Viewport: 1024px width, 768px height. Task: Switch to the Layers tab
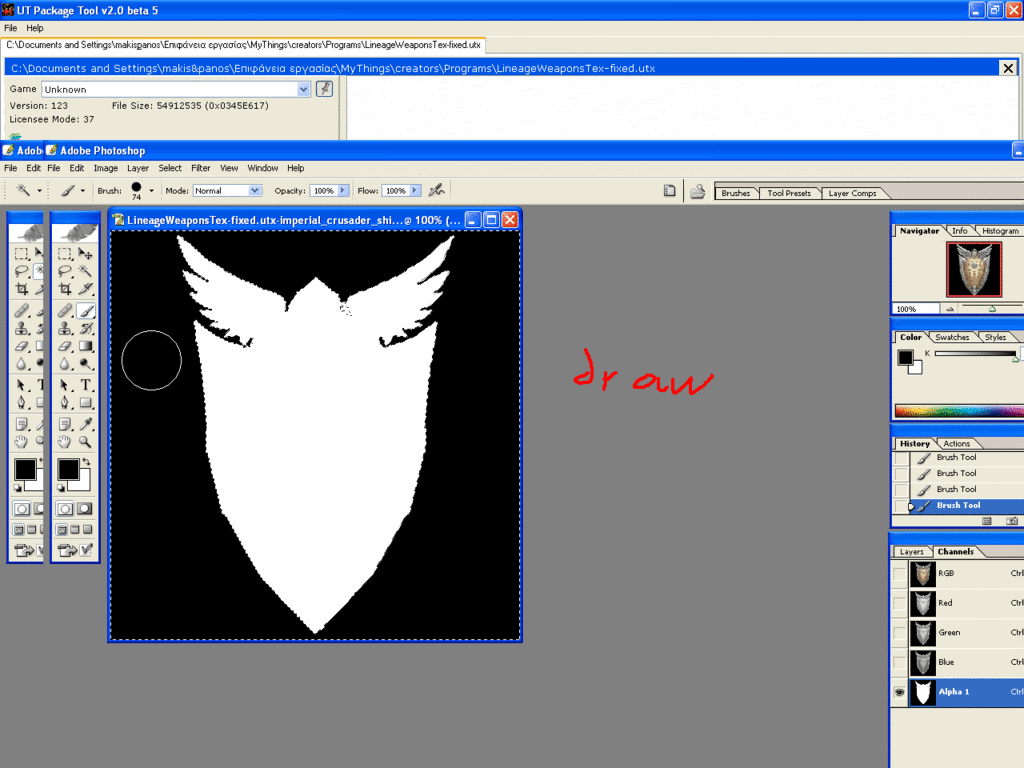tap(911, 552)
